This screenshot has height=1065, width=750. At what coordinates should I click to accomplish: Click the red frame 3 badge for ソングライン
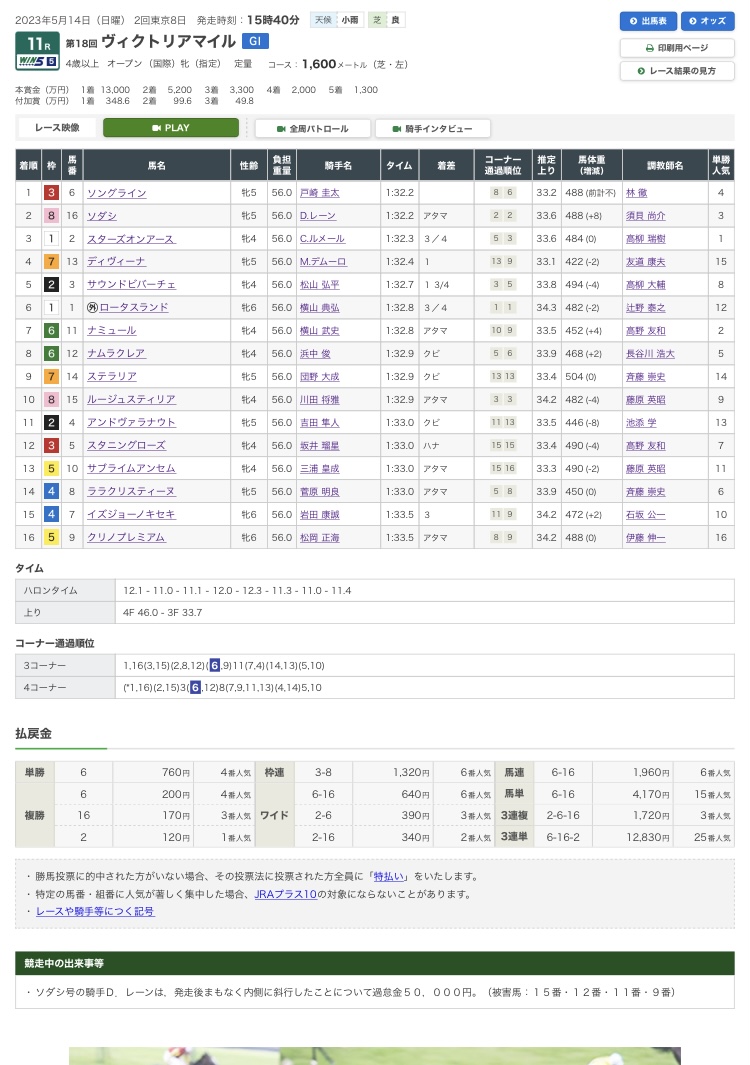51,193
